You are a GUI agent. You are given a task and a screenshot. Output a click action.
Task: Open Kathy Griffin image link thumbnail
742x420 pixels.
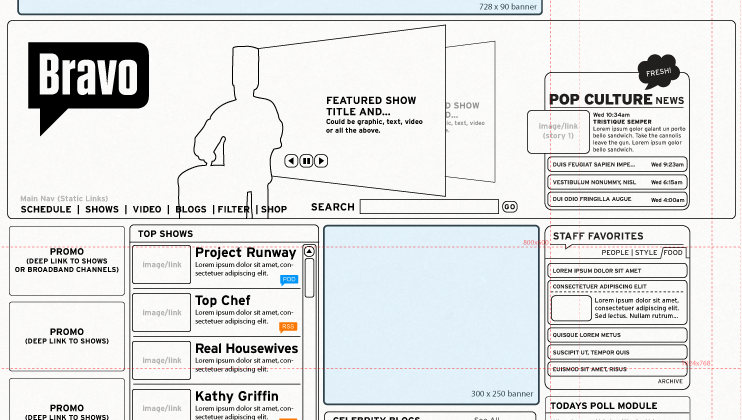coord(161,406)
